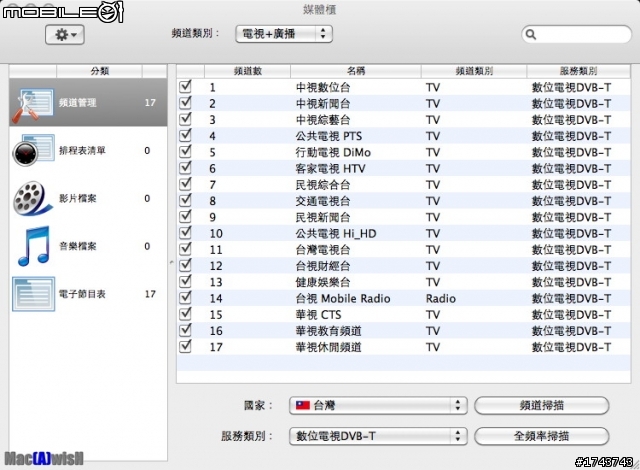
Task: Select 音樂檔案 category in sidebar
Action: pyautogui.click(x=88, y=246)
